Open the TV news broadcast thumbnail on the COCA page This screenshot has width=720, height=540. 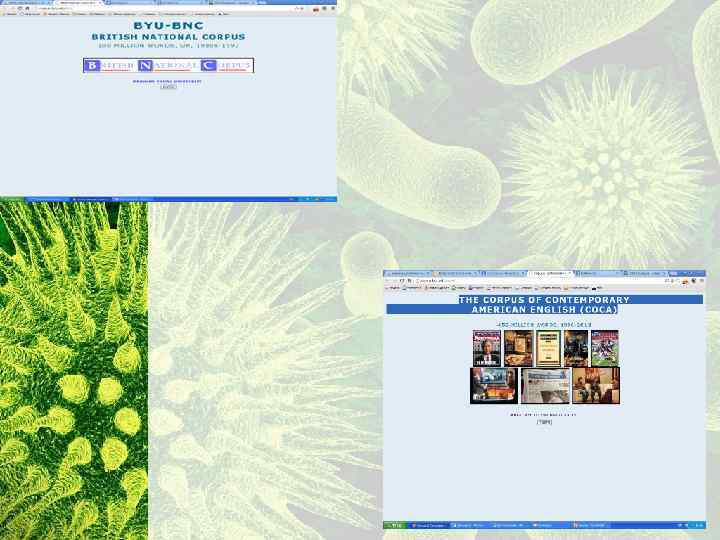(494, 386)
